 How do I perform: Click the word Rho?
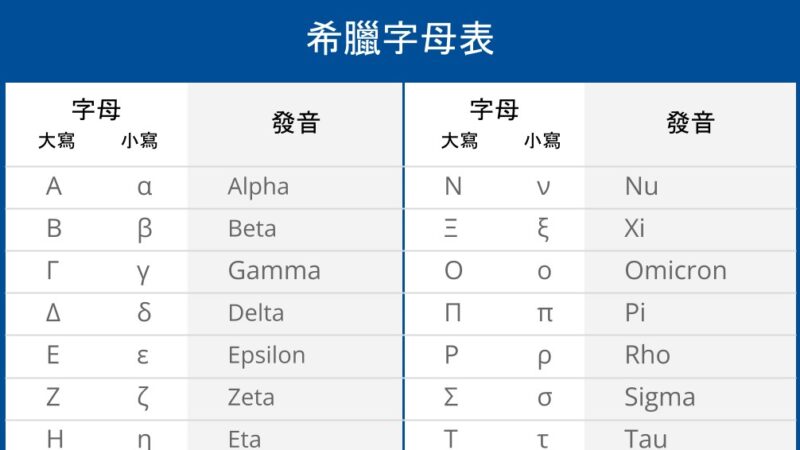(x=647, y=355)
